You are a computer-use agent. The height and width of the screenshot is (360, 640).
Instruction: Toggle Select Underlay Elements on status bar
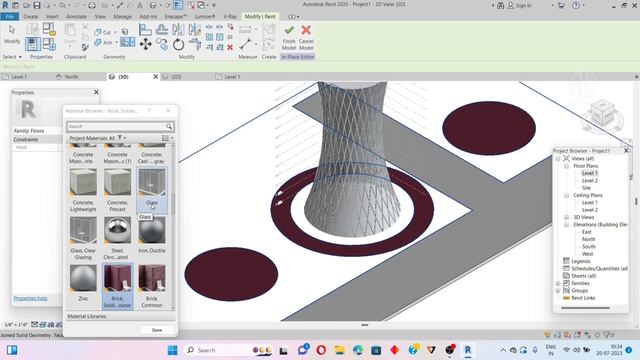point(558,335)
